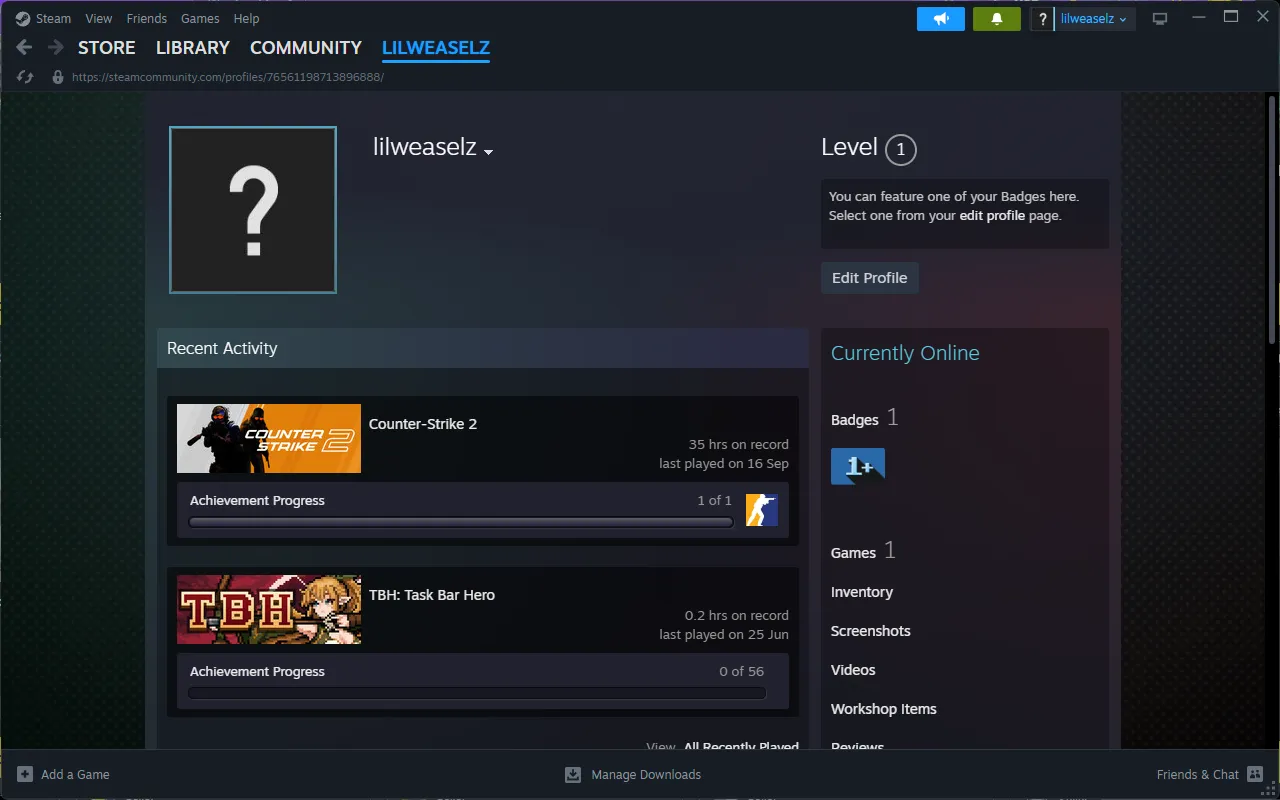1280x800 pixels.
Task: Open the Screenshots link
Action: (x=871, y=631)
